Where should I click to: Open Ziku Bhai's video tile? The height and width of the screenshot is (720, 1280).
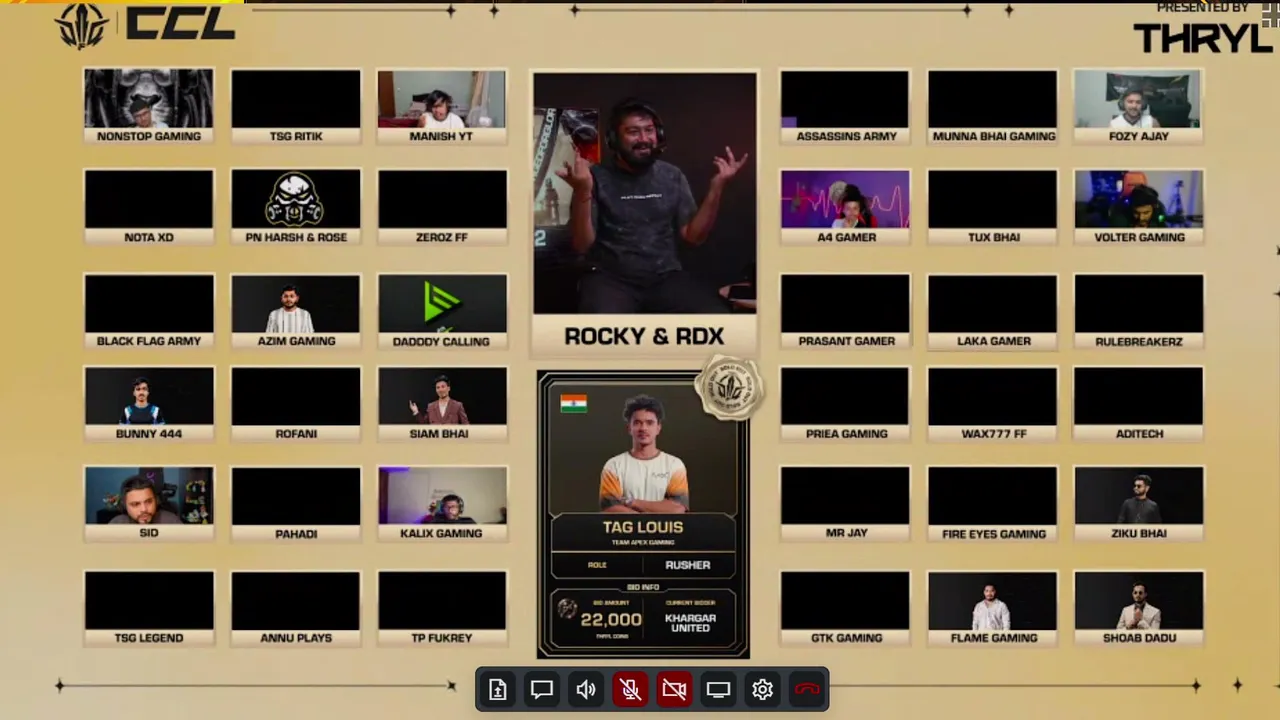tap(1139, 504)
